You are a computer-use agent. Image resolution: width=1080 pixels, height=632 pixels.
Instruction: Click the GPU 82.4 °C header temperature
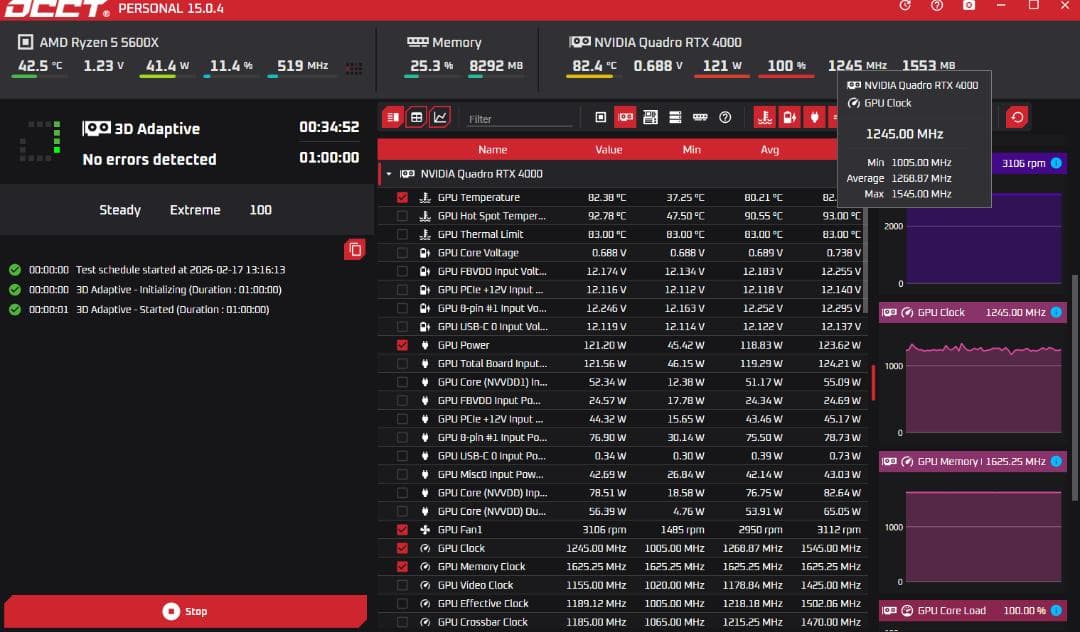(x=594, y=66)
